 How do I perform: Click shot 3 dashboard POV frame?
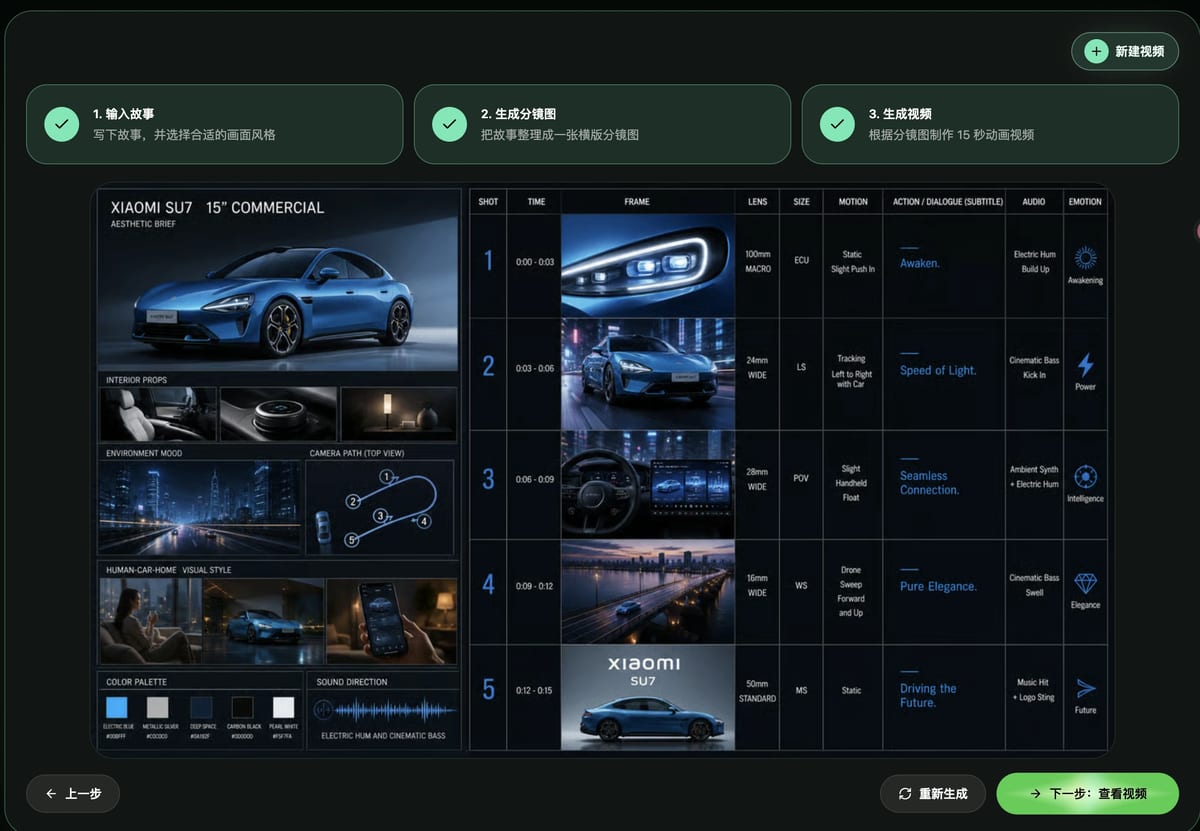coord(647,485)
